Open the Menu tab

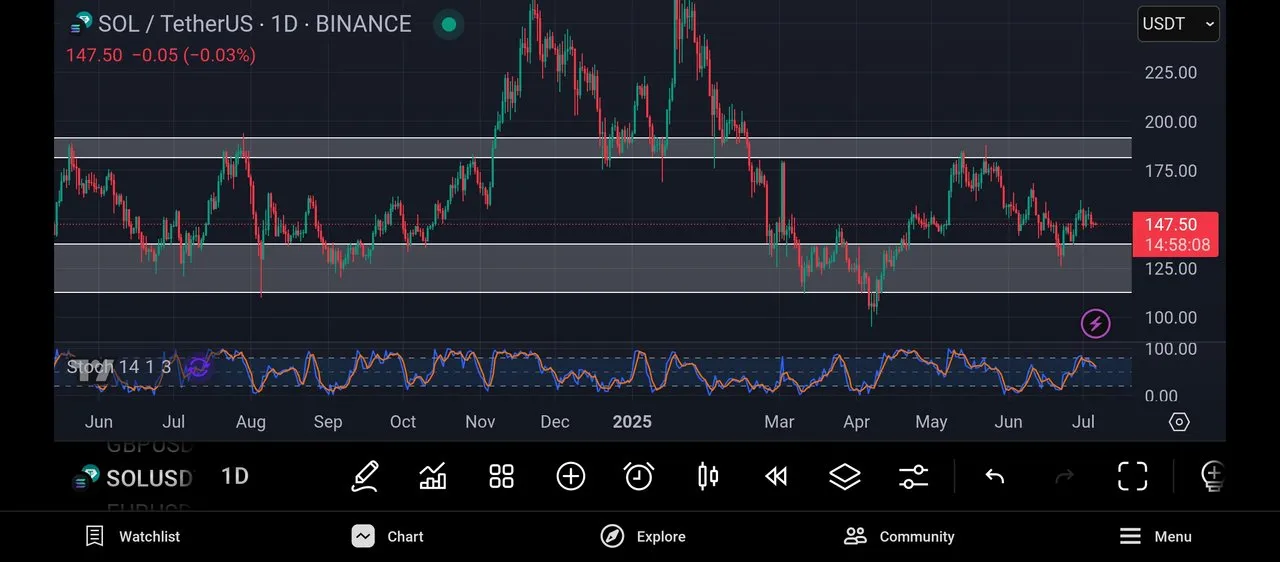pos(1155,536)
